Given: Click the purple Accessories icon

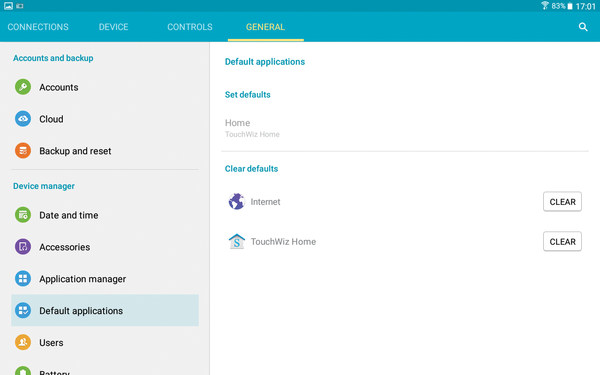Looking at the screenshot, I should tap(23, 247).
